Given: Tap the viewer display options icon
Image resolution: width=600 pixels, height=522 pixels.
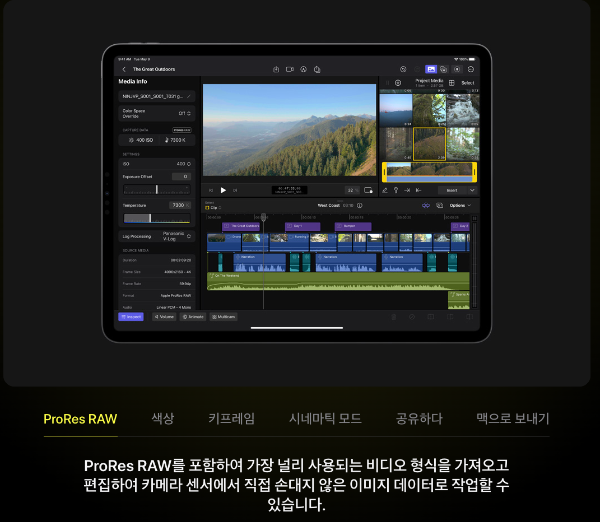Looking at the screenshot, I should (368, 190).
